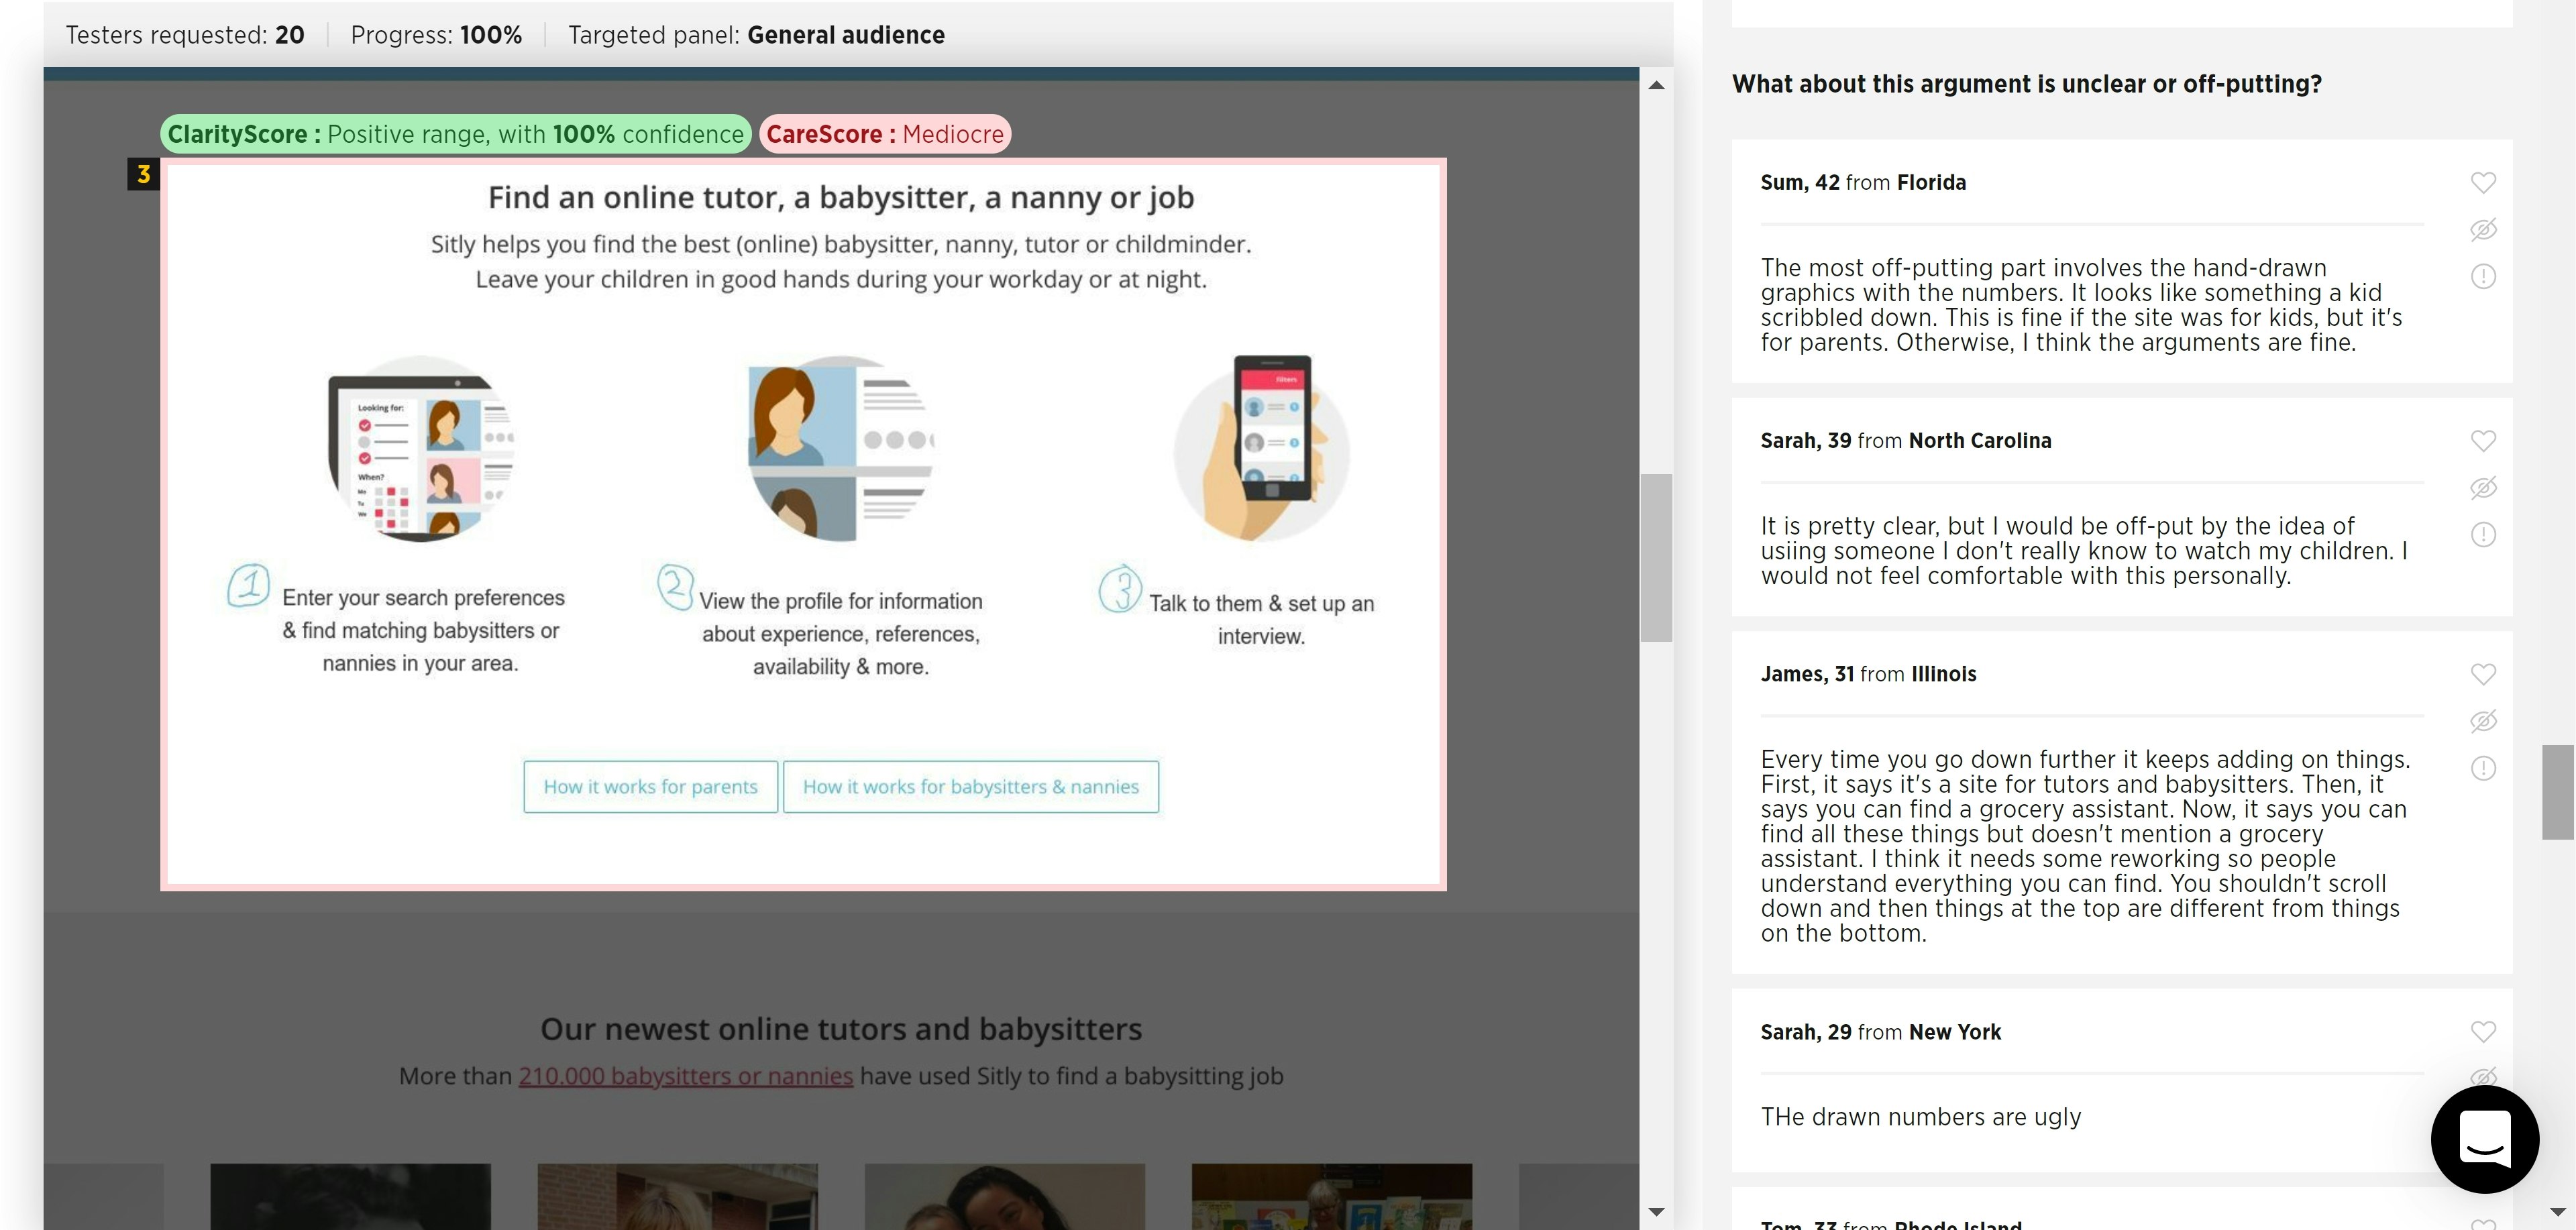This screenshot has width=2576, height=1230.
Task: Click the scroll-up arrow on the website preview
Action: [1657, 85]
